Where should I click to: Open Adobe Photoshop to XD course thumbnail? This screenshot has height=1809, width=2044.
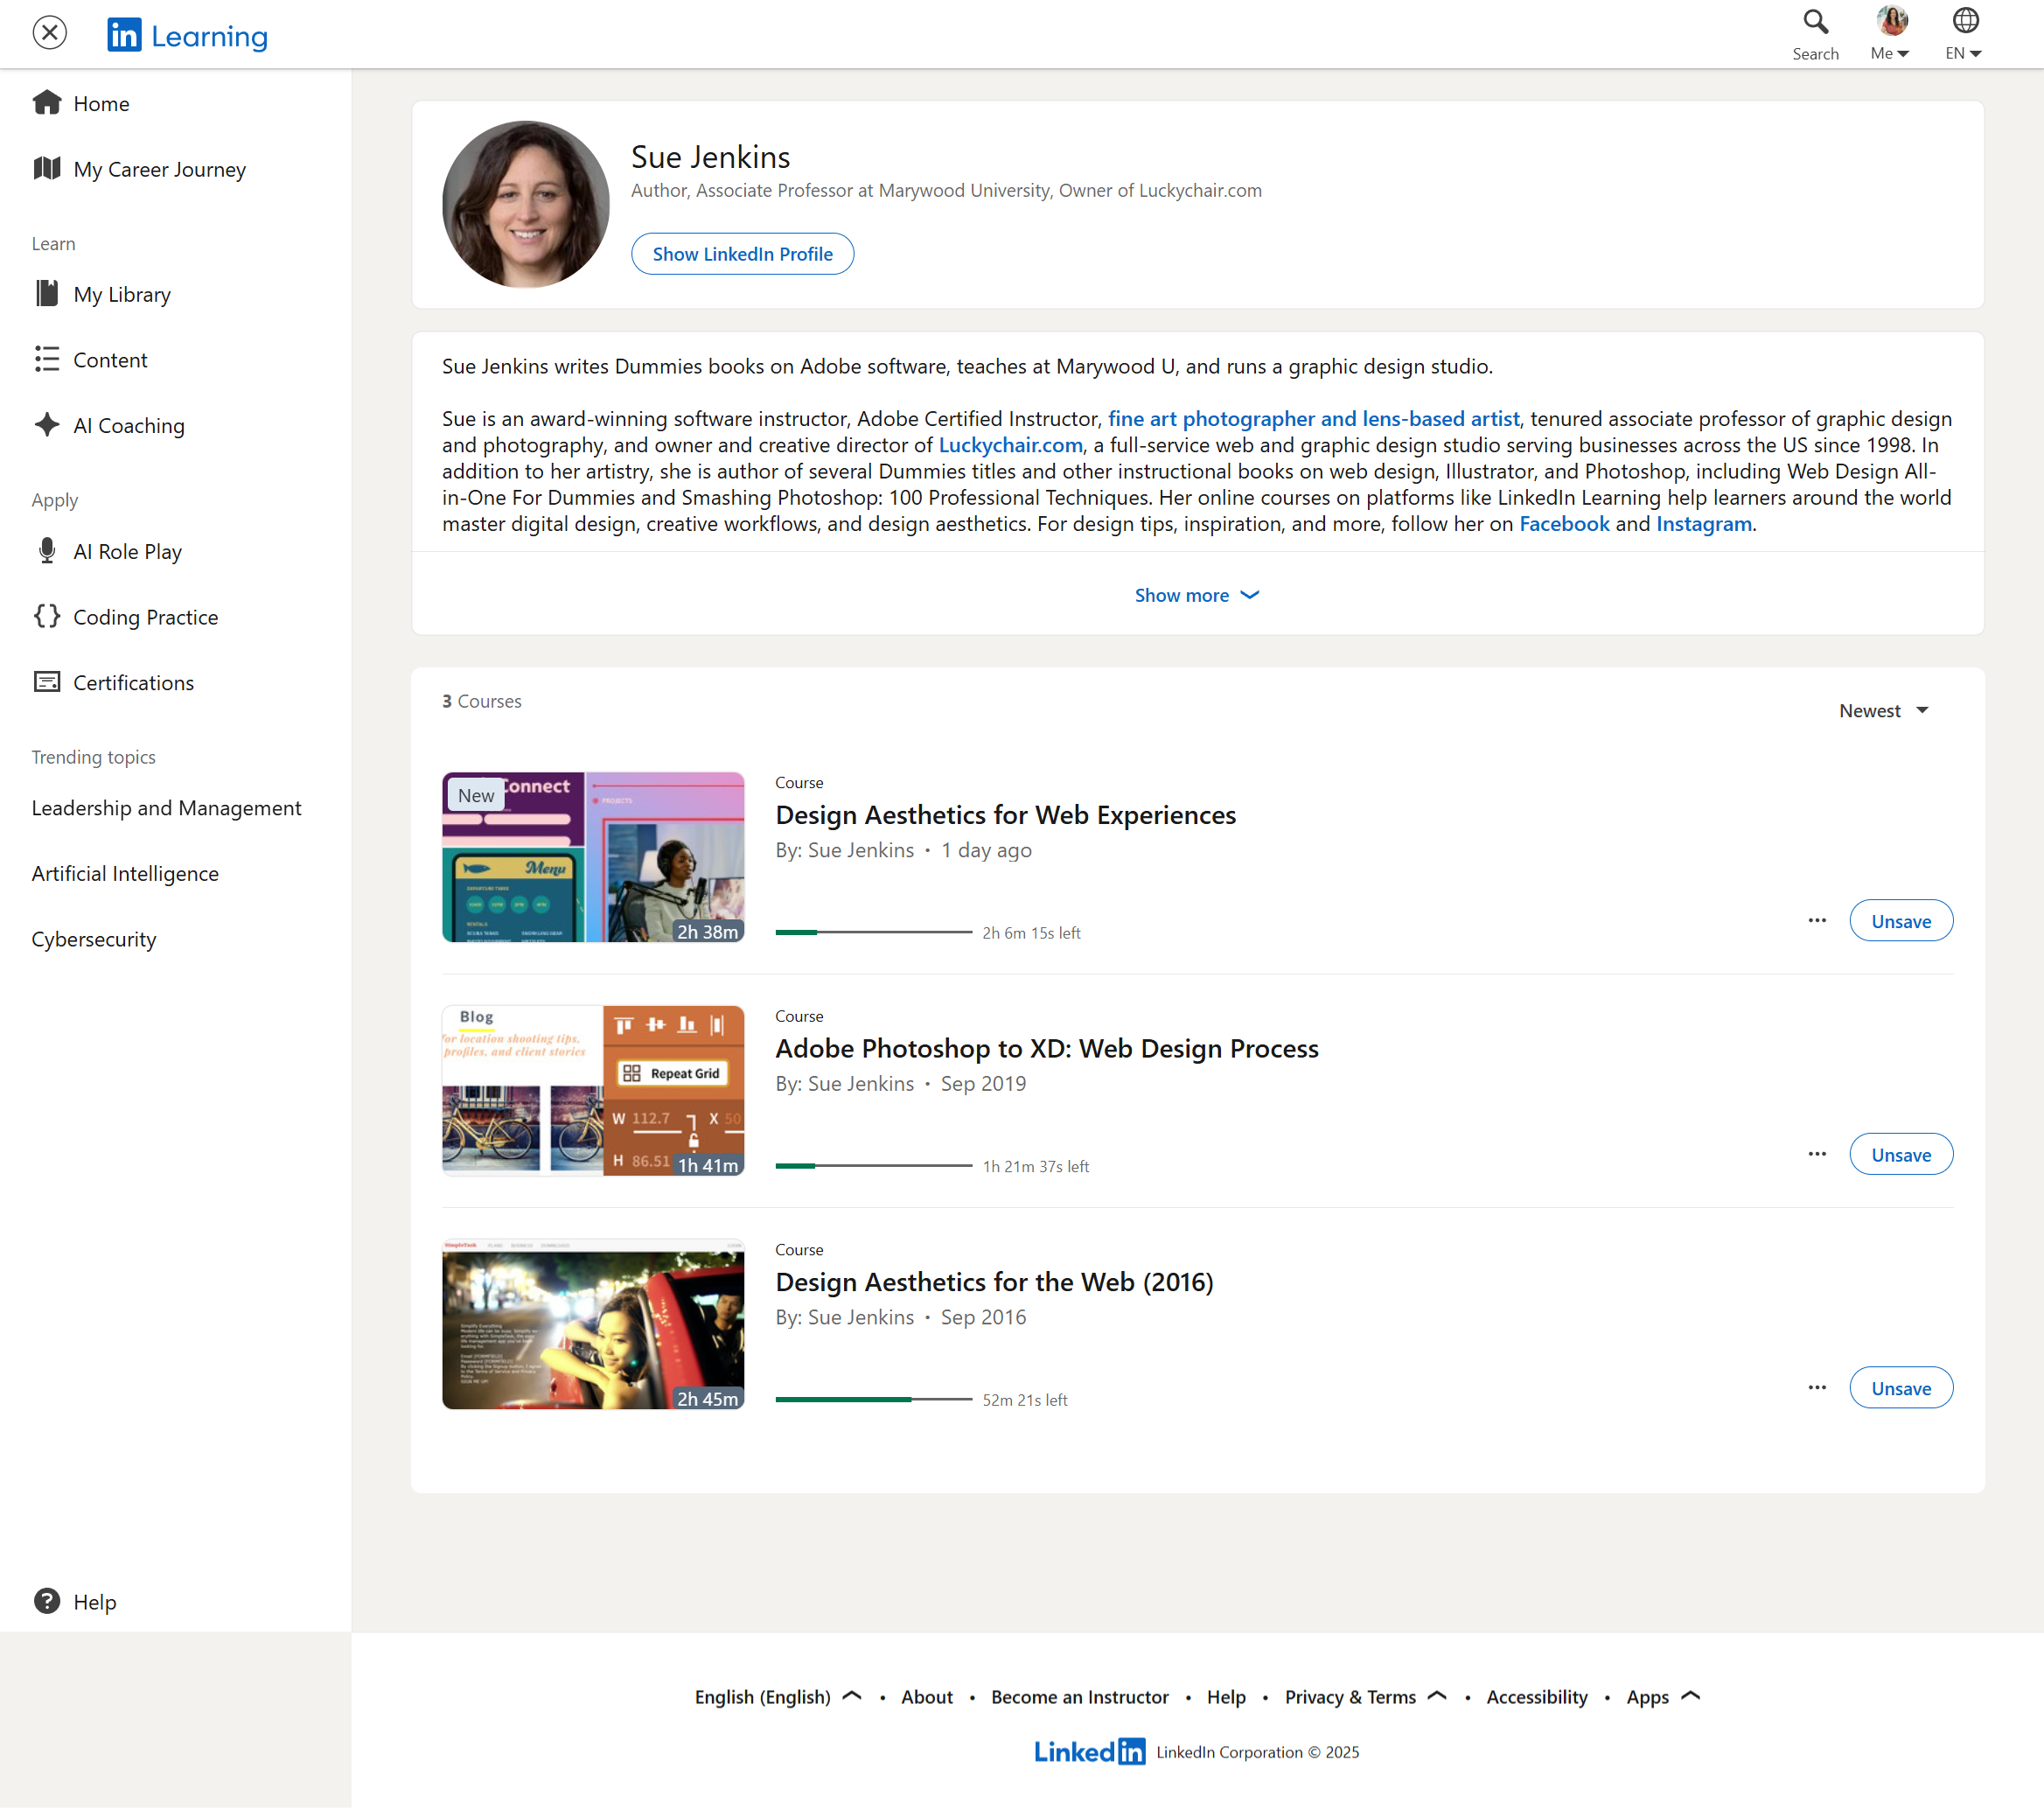pyautogui.click(x=593, y=1090)
